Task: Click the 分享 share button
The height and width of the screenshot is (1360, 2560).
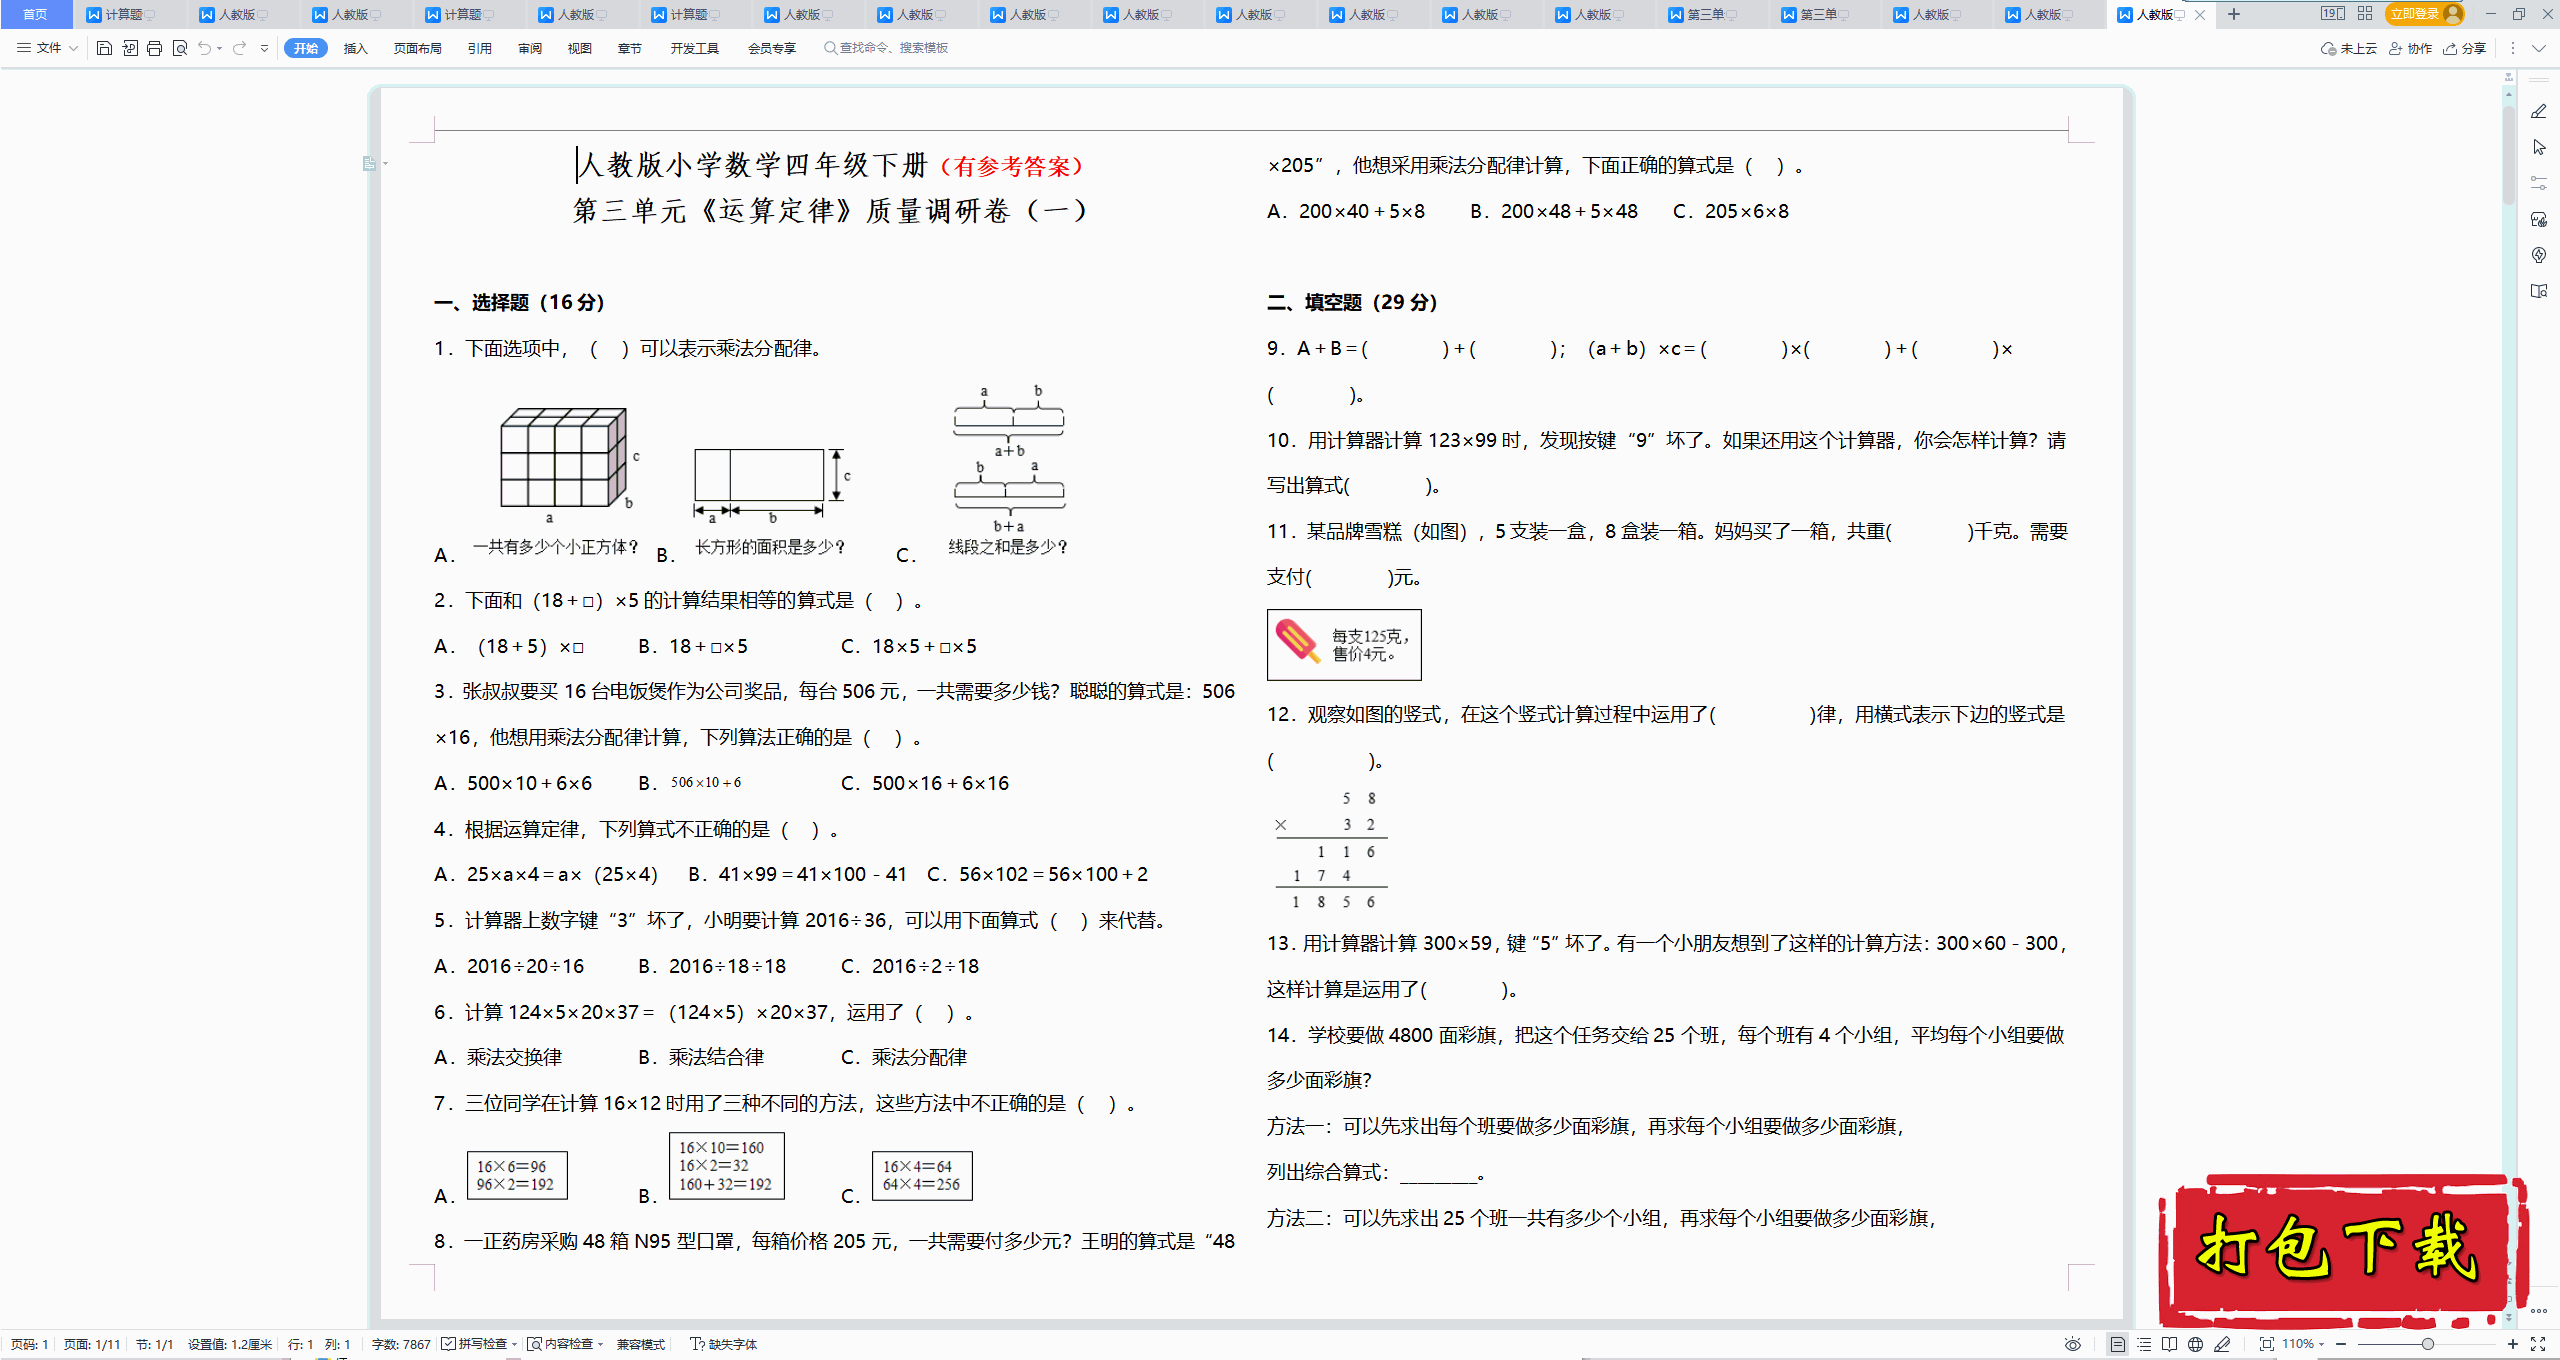Action: pyautogui.click(x=2465, y=48)
